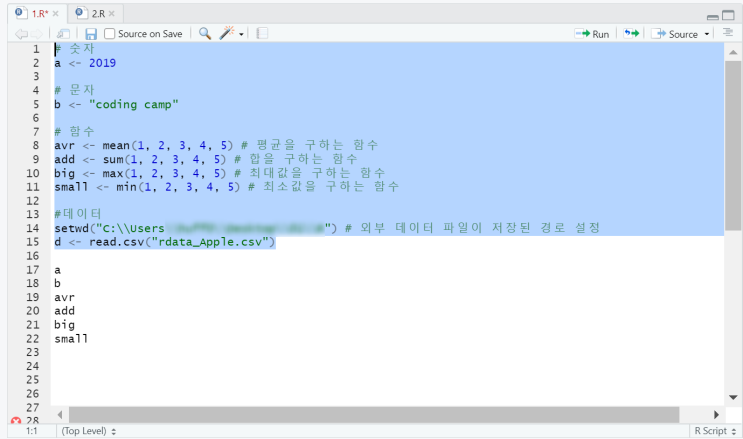Expand the Source options dropdown arrow
Image resolution: width=743 pixels, height=439 pixels.
[707, 34]
